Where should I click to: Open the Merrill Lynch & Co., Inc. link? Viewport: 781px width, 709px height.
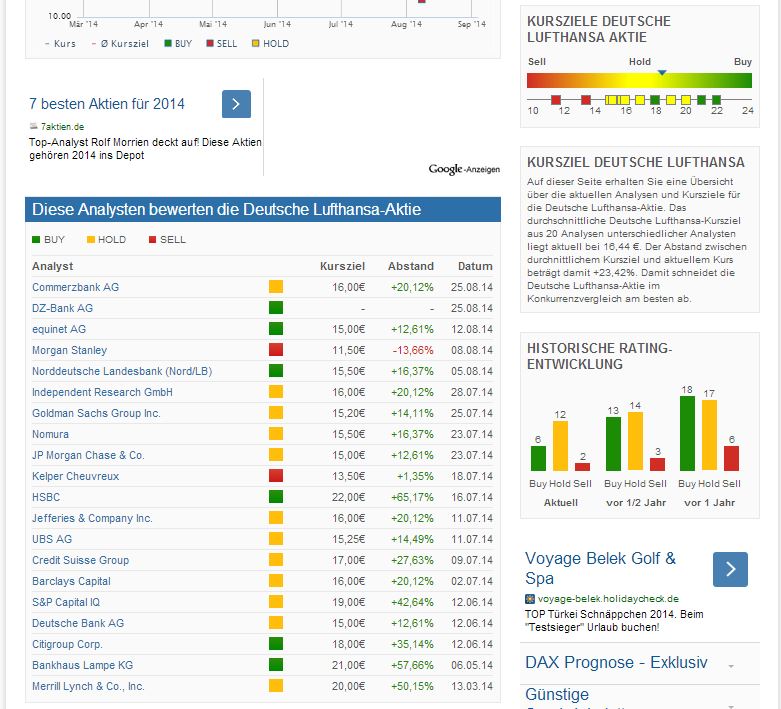88,686
